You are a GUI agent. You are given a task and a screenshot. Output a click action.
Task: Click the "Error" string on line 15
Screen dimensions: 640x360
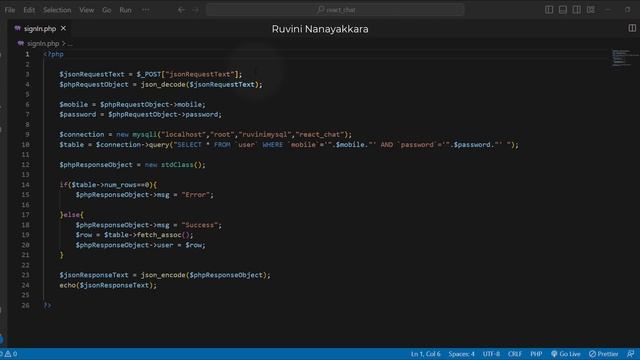196,195
